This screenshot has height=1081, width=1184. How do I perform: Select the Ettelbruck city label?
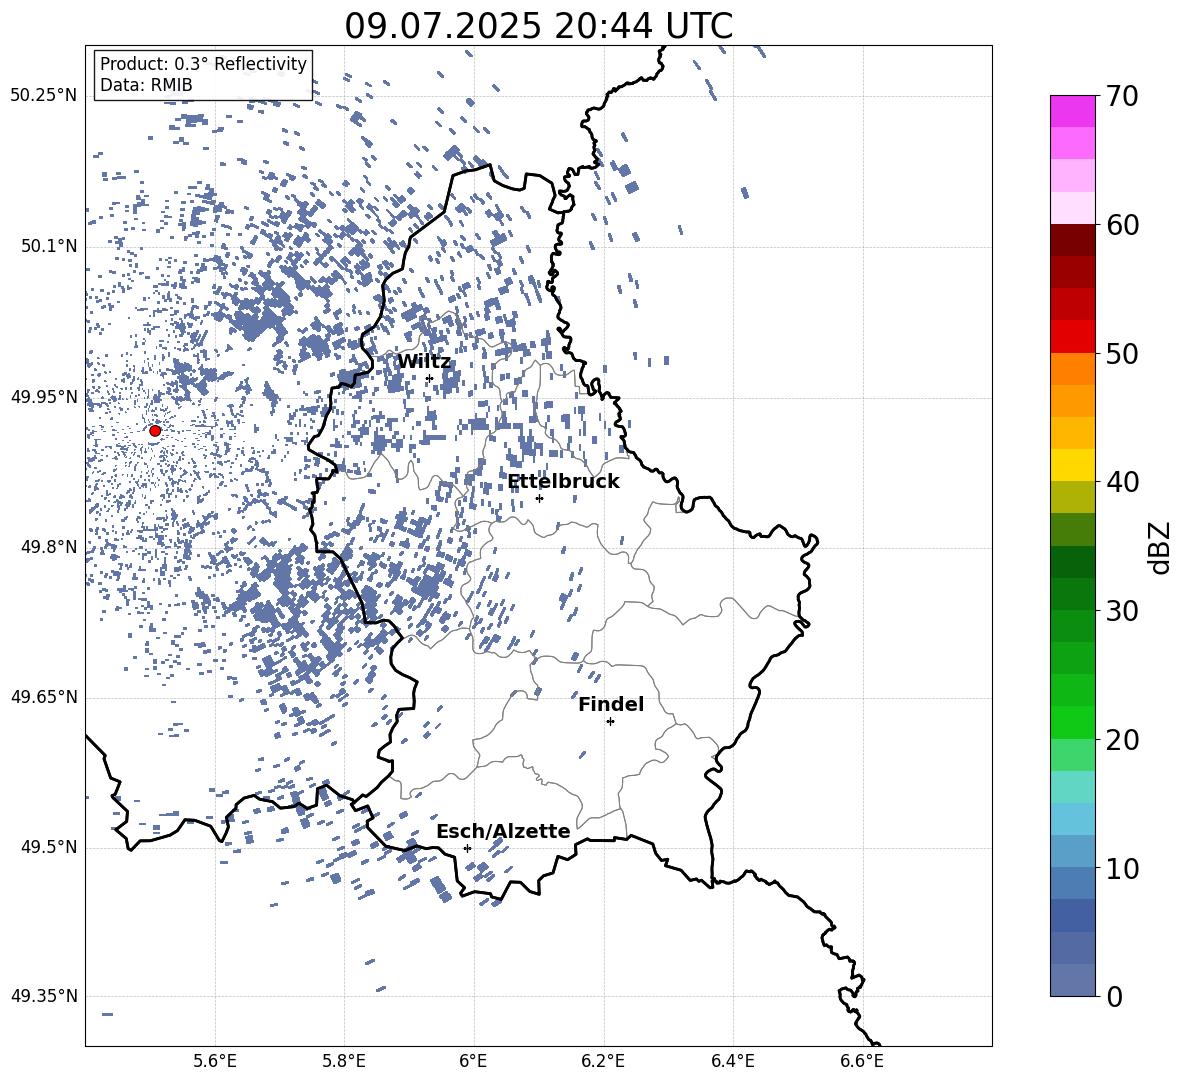563,482
